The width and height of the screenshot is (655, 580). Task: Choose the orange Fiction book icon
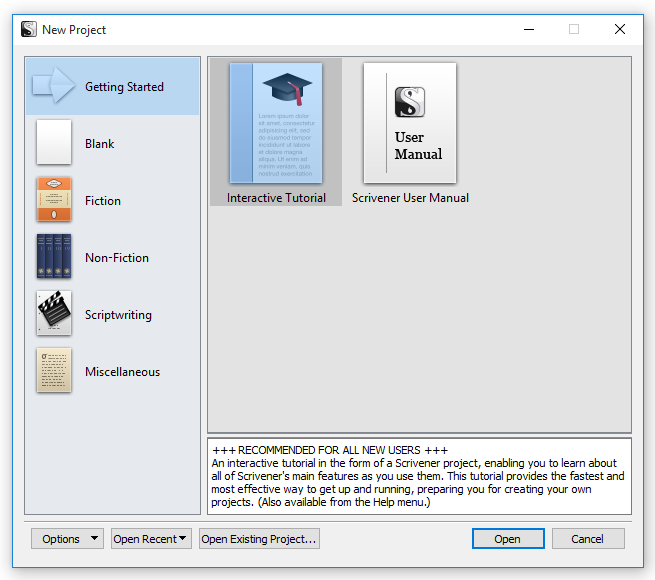[54, 199]
